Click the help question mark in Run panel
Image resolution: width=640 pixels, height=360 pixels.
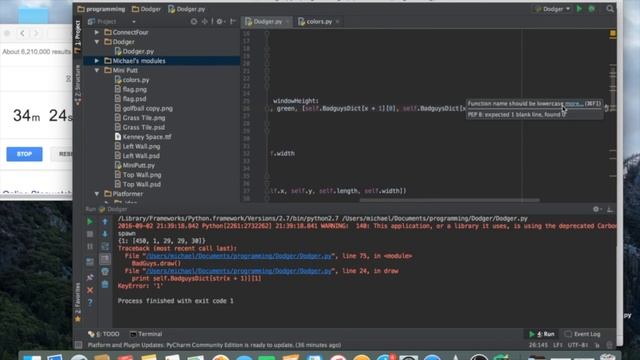[90, 302]
